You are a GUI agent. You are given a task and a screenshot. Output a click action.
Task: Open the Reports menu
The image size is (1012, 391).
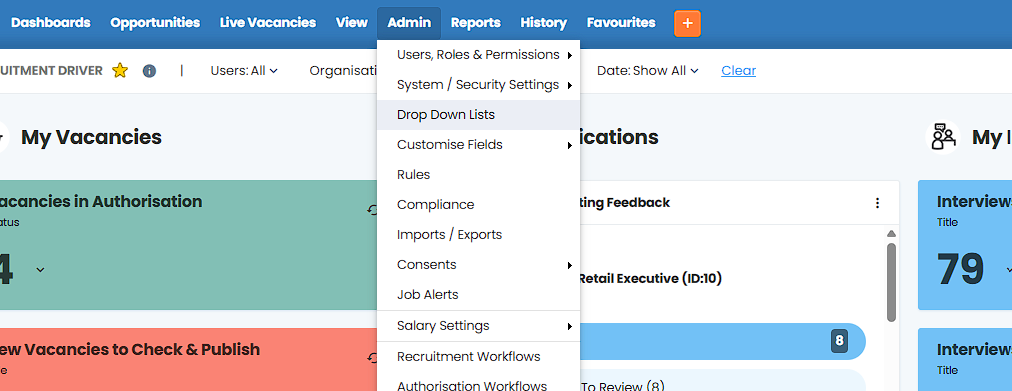point(476,23)
